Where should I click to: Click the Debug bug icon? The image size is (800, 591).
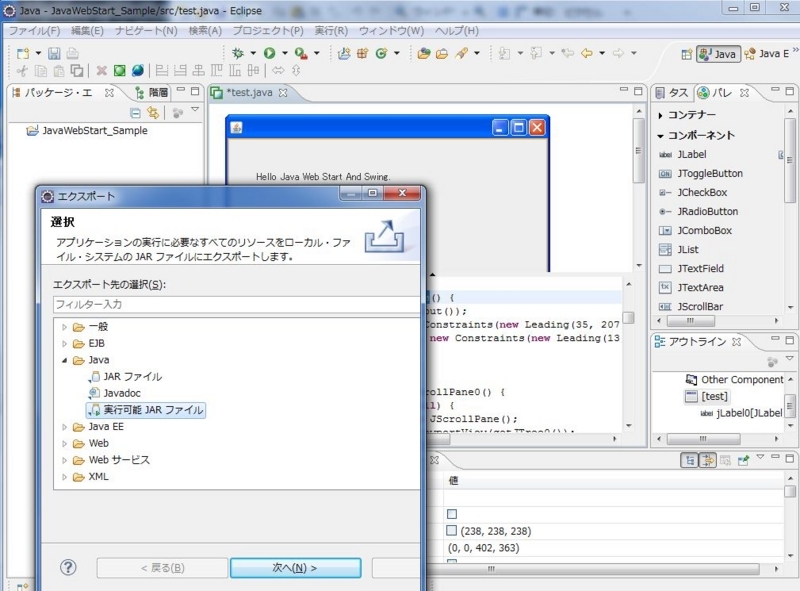click(238, 53)
